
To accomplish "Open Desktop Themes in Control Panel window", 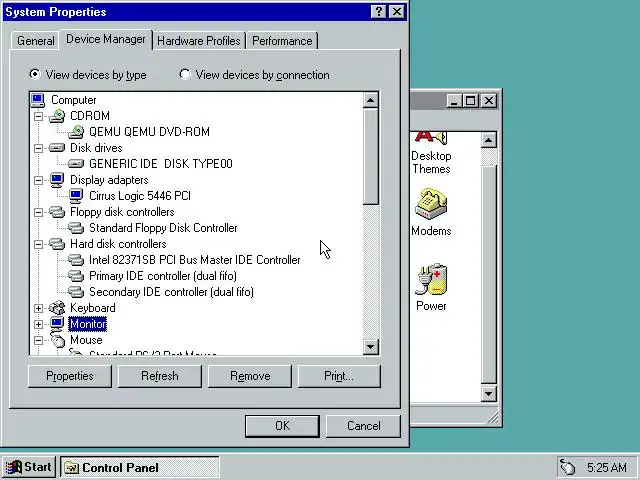I will tap(431, 152).
